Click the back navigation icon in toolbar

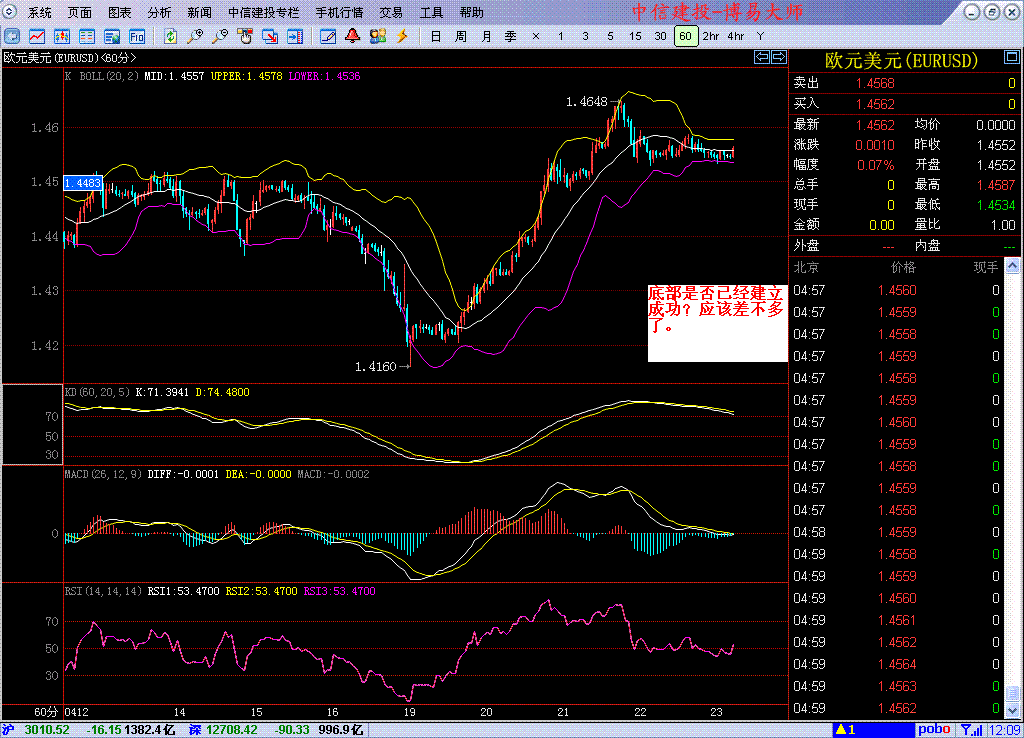click(x=12, y=37)
